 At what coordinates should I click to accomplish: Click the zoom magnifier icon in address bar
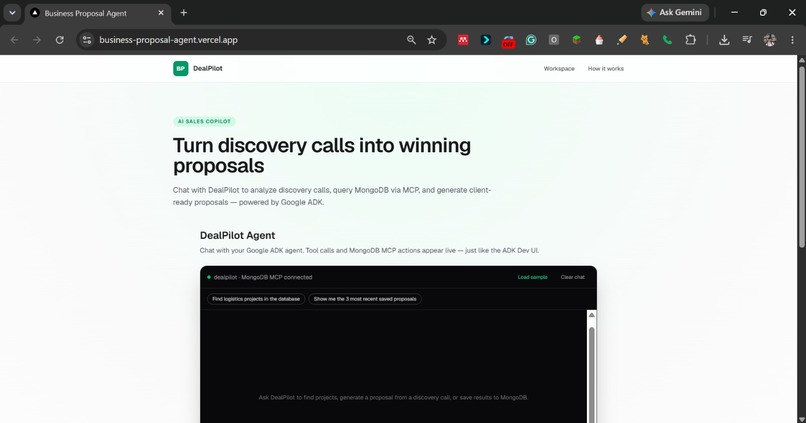tap(411, 40)
